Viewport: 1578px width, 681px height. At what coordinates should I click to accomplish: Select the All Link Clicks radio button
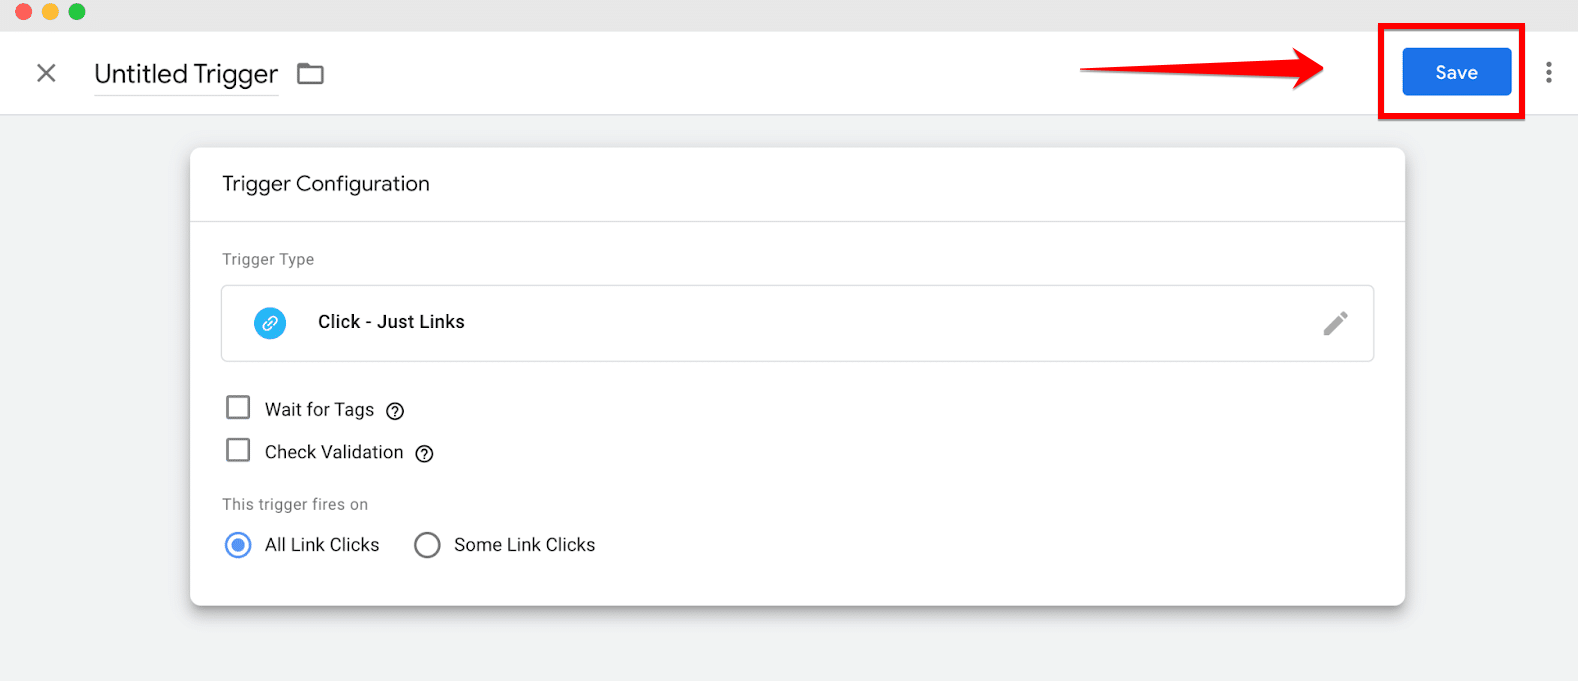238,545
